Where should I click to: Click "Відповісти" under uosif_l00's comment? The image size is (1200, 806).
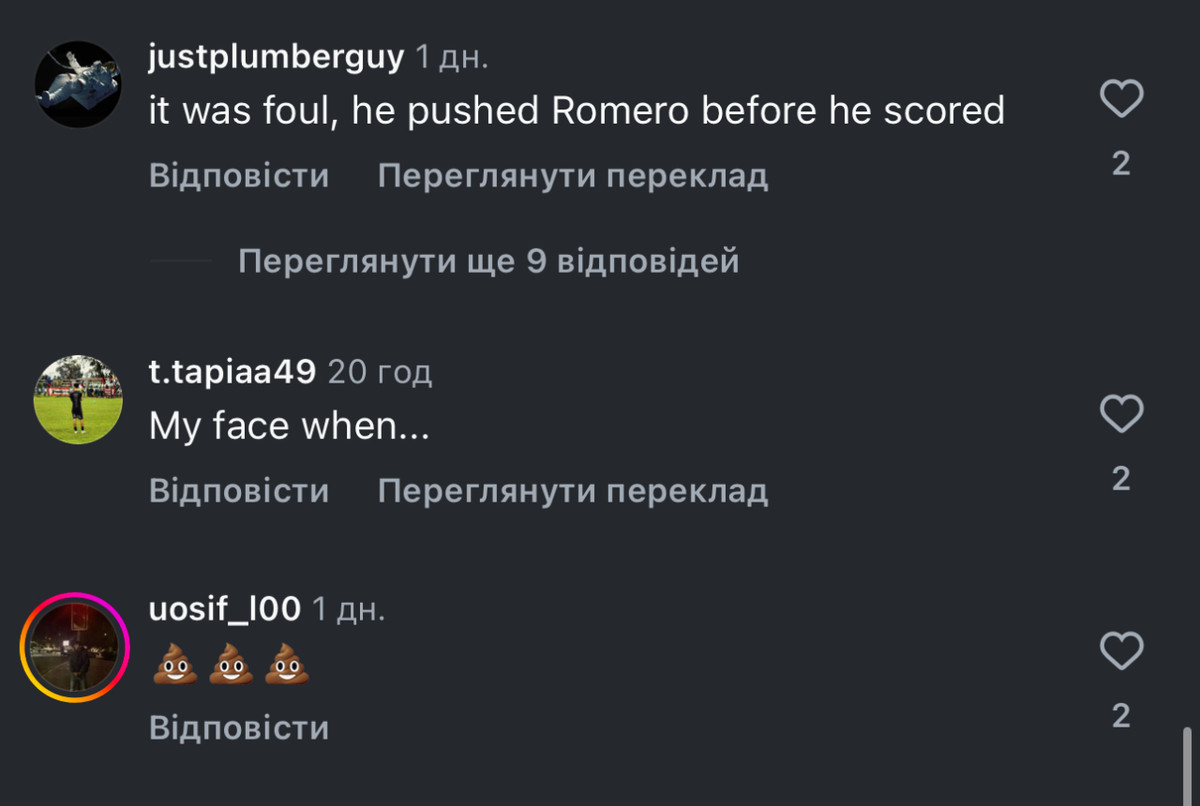(x=239, y=728)
